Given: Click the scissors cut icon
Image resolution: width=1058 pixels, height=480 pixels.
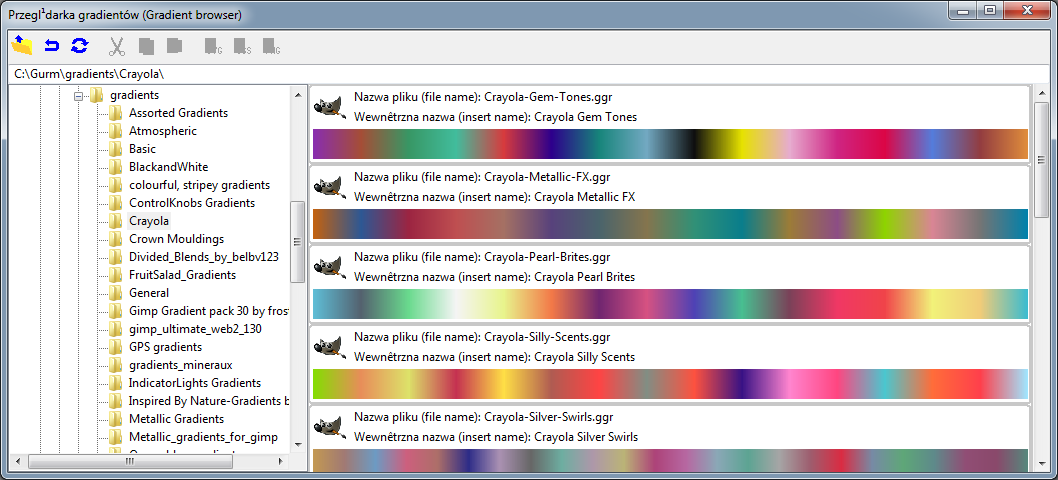Looking at the screenshot, I should (x=117, y=46).
